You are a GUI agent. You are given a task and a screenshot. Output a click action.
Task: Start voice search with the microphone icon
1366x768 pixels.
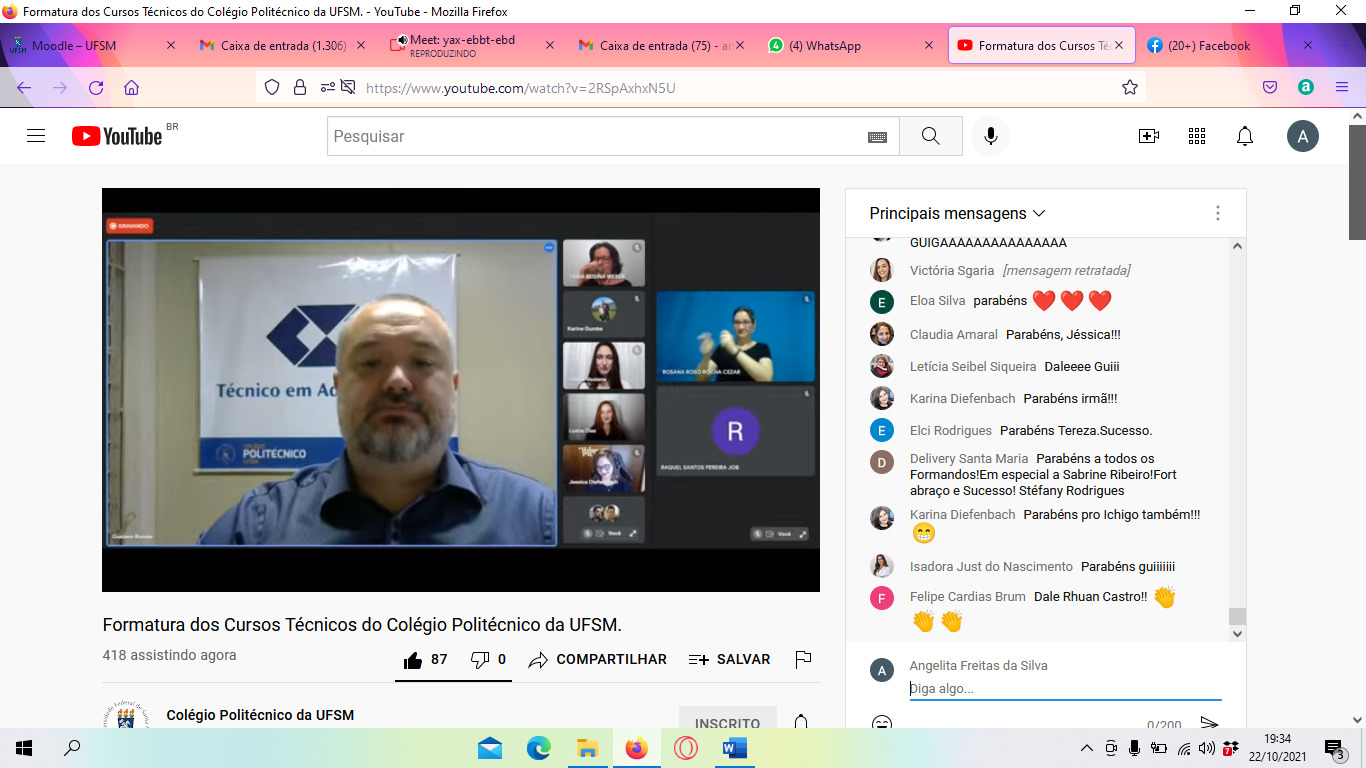point(990,136)
